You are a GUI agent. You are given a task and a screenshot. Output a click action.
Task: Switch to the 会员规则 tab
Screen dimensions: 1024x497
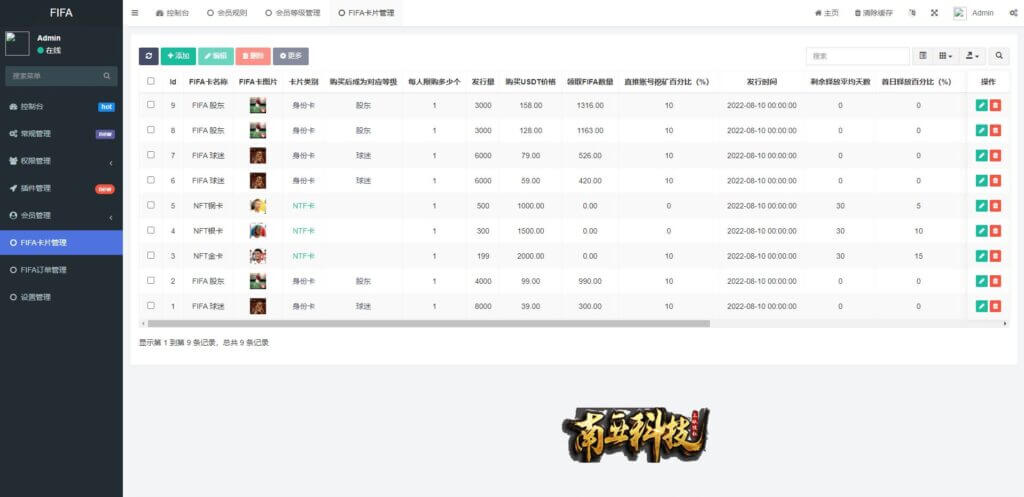click(227, 13)
